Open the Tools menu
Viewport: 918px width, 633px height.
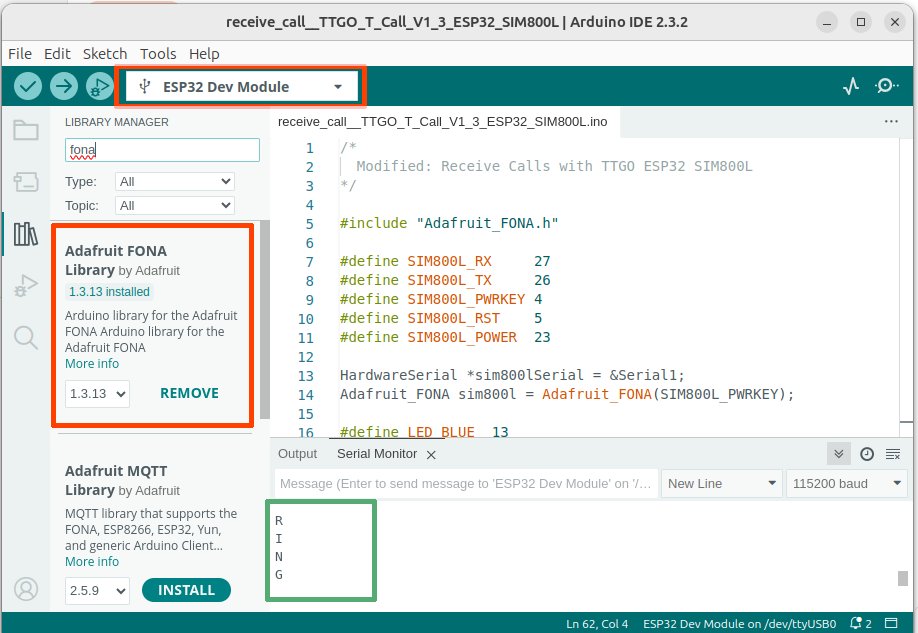click(158, 54)
